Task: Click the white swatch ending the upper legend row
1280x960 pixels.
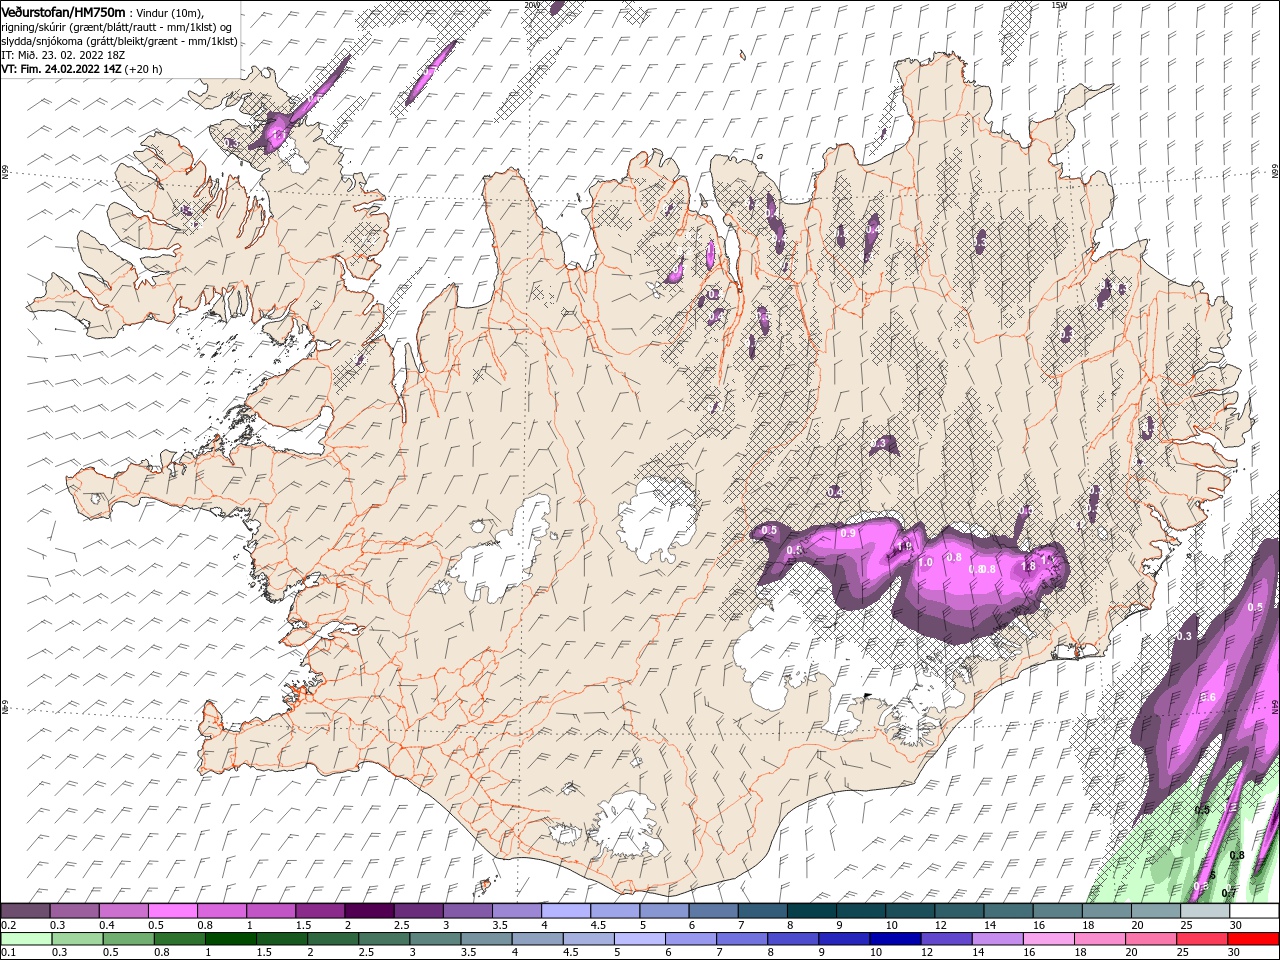Action: 1254,911
